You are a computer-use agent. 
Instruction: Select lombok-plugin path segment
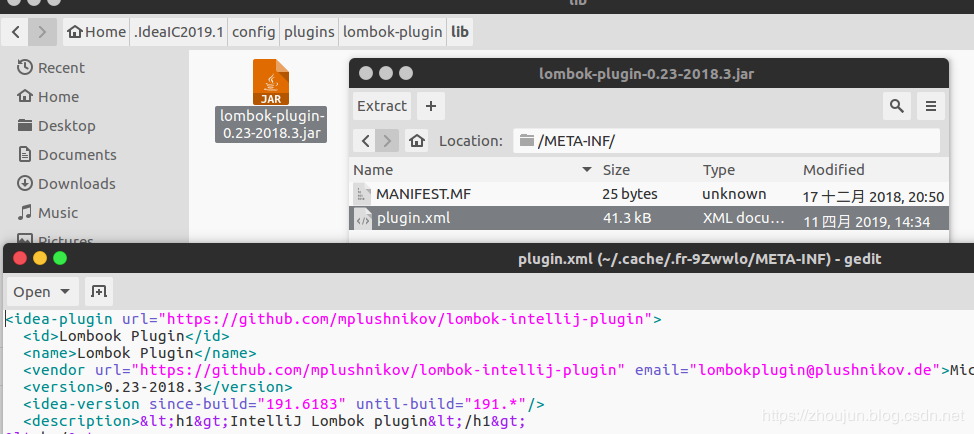(x=393, y=32)
